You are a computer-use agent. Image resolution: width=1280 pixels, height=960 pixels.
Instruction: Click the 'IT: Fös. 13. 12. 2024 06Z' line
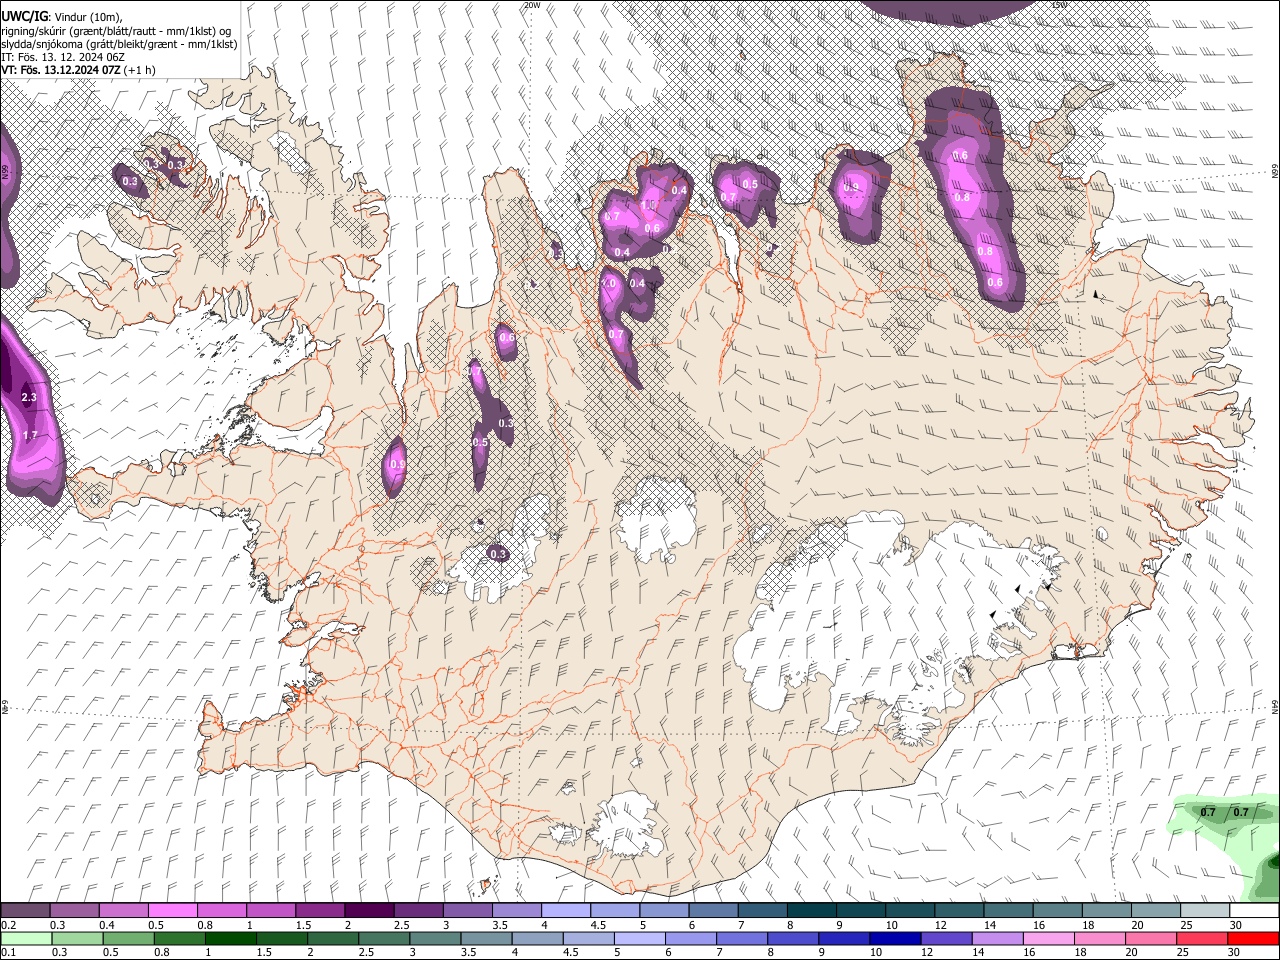[63, 57]
